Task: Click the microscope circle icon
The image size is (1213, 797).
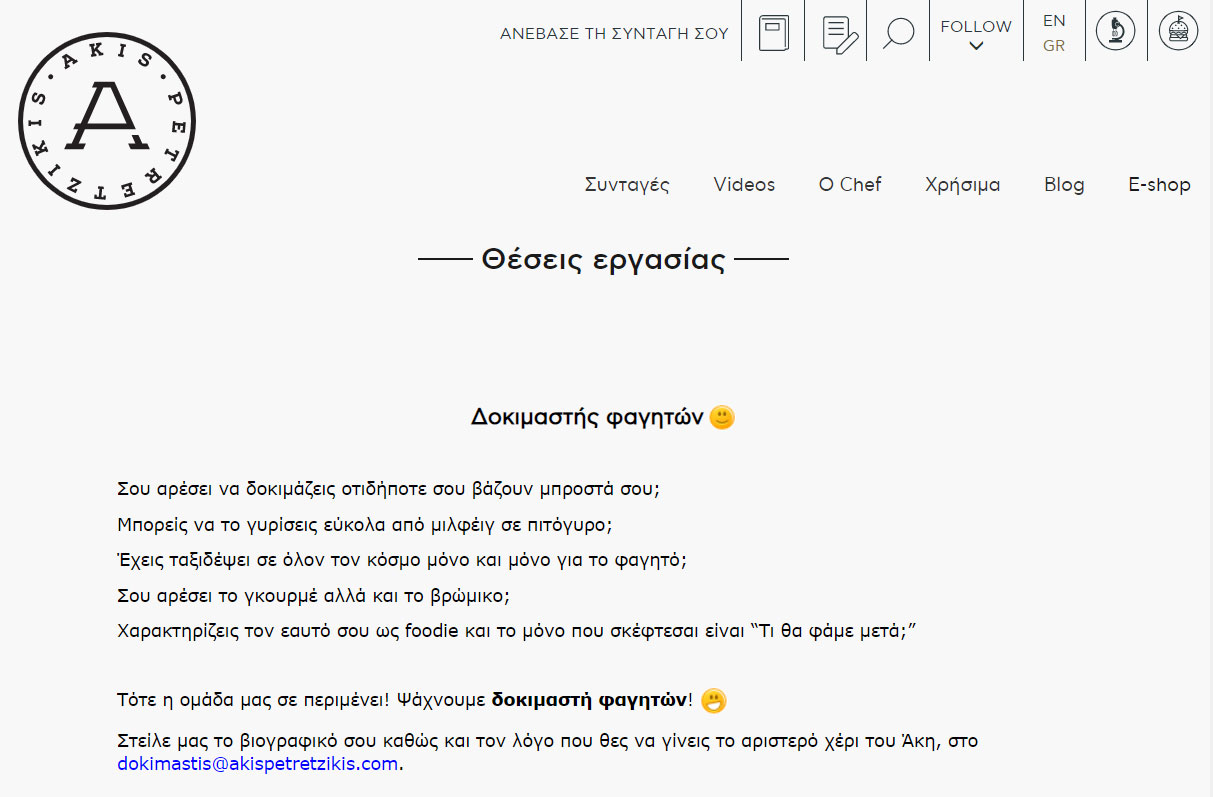Action: point(1115,31)
